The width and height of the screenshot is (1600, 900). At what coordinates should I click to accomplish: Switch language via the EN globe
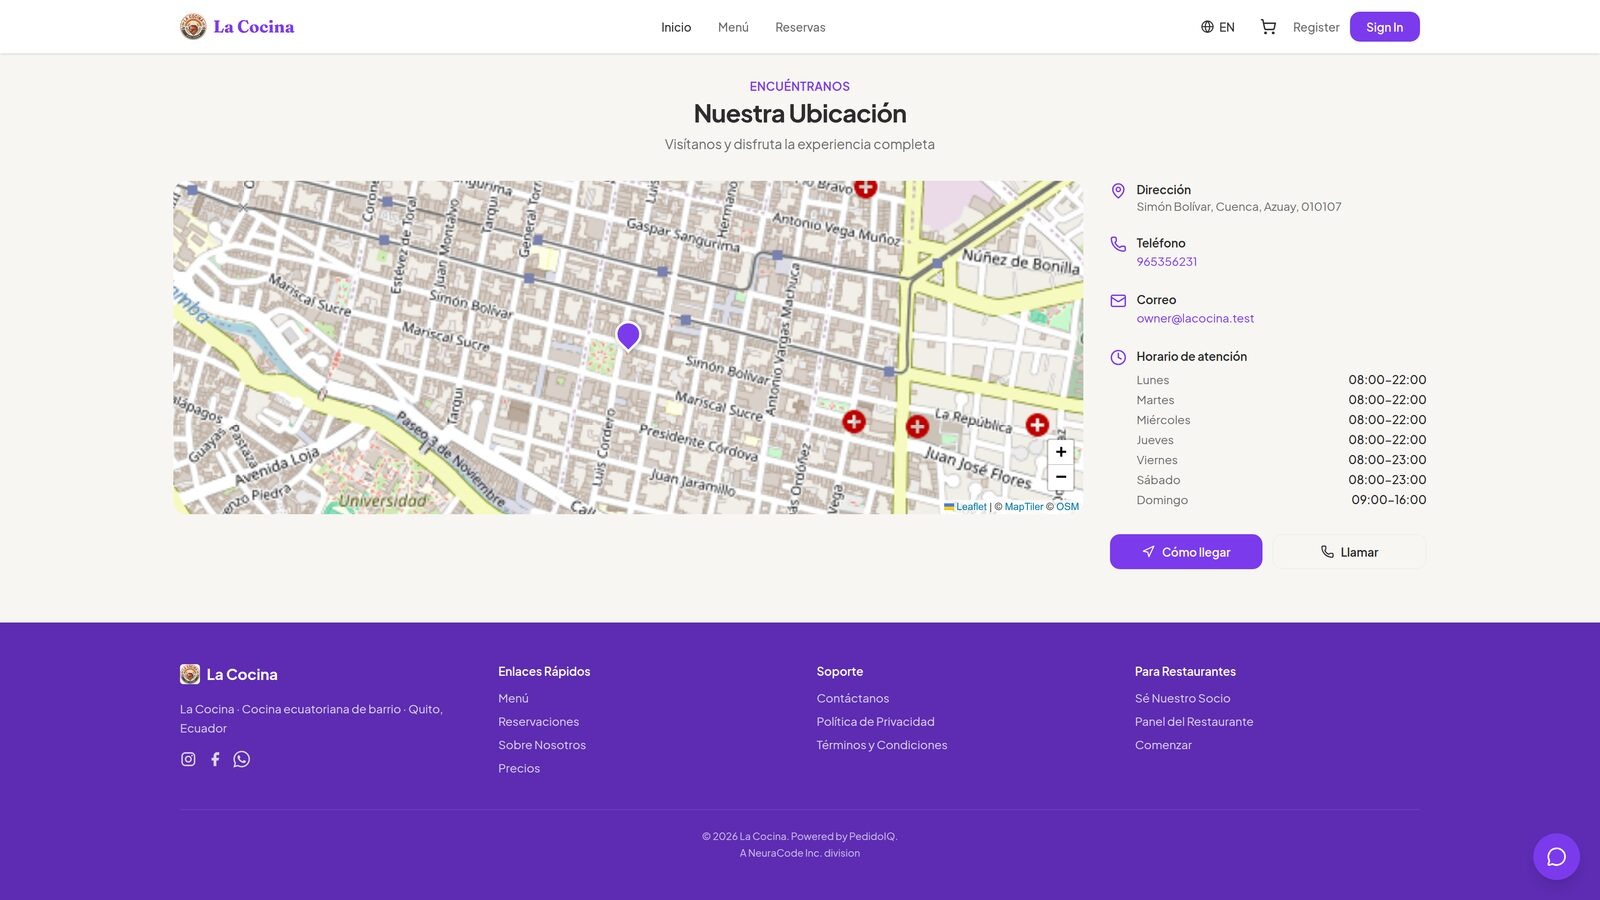pyautogui.click(x=1218, y=27)
